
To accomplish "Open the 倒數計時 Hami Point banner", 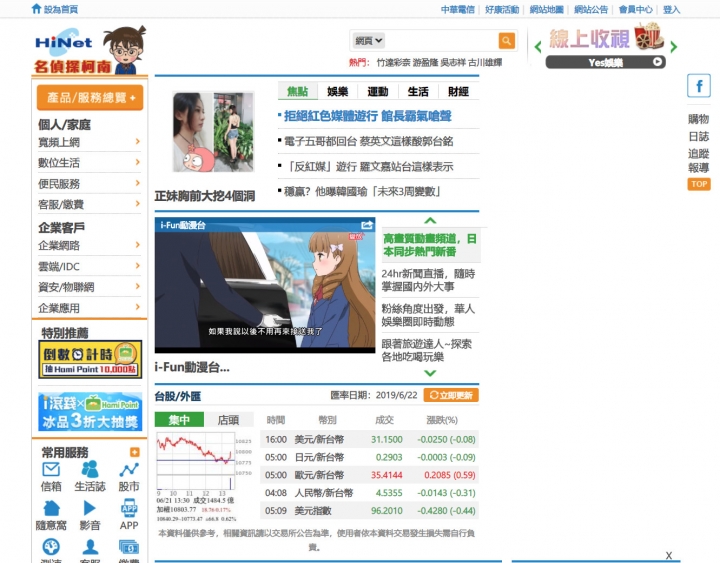I will [x=90, y=359].
